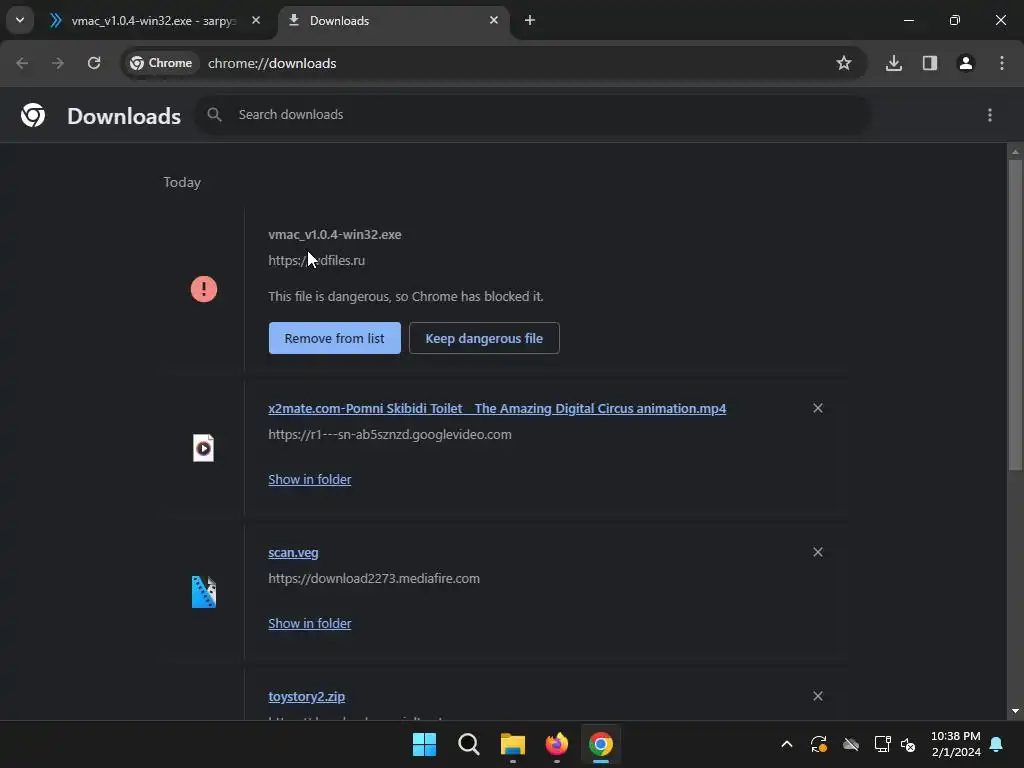Viewport: 1024px width, 768px height.
Task: Click the https://r1---sn-ab5sznzd.googlevideo.com URL text
Action: (x=390, y=435)
